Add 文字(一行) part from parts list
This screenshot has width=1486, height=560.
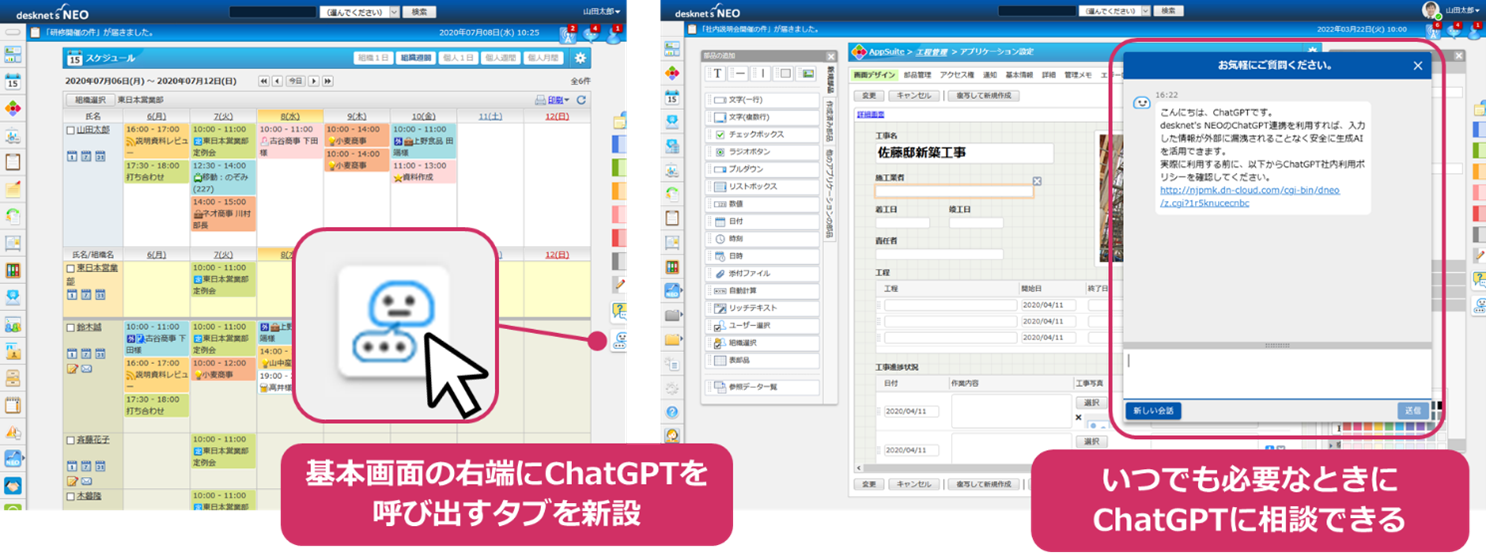click(x=762, y=99)
